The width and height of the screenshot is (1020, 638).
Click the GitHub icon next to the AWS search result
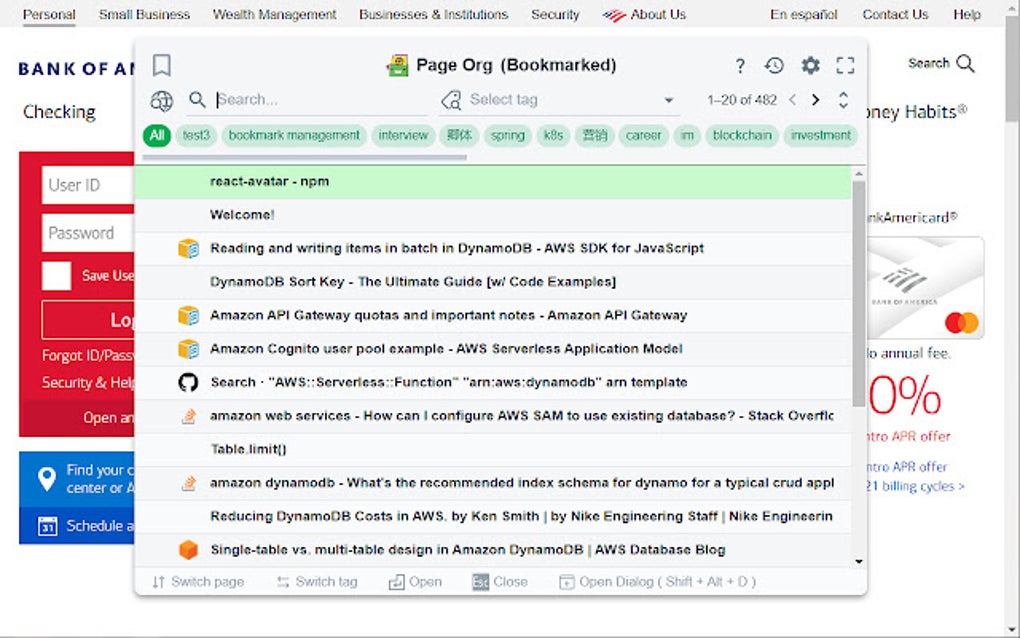[x=188, y=380]
